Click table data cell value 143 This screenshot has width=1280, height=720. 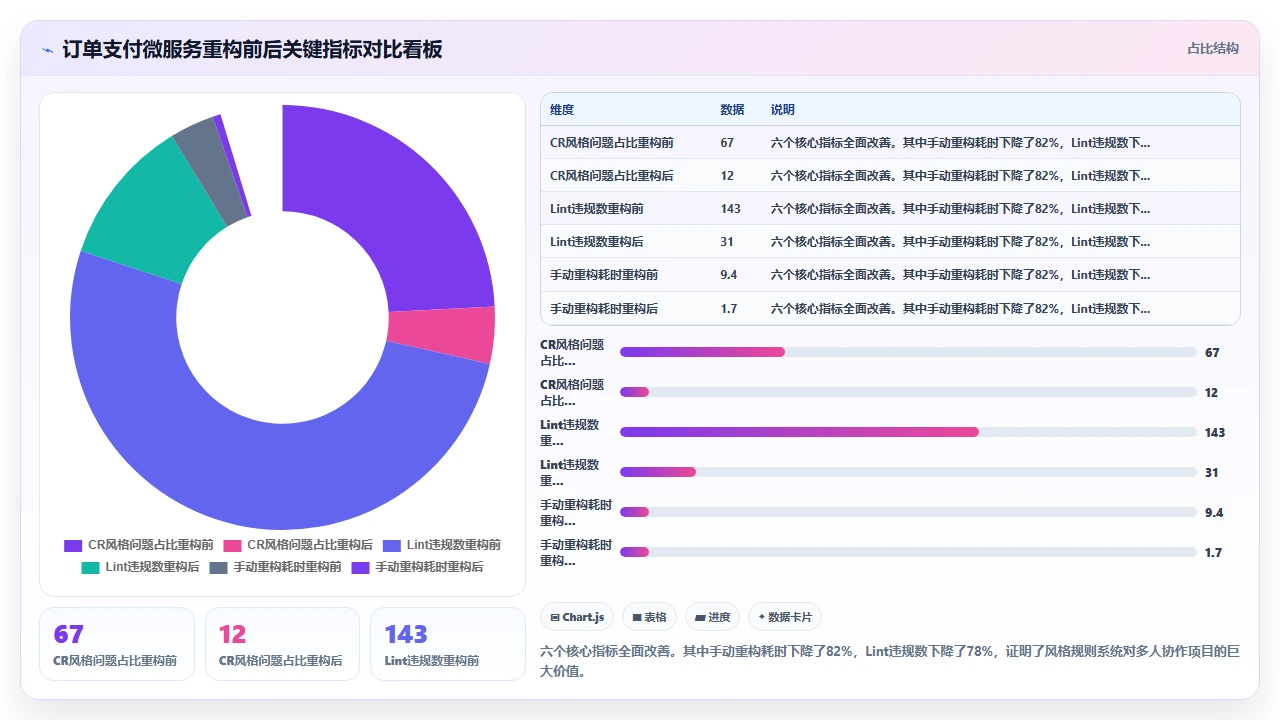[730, 209]
